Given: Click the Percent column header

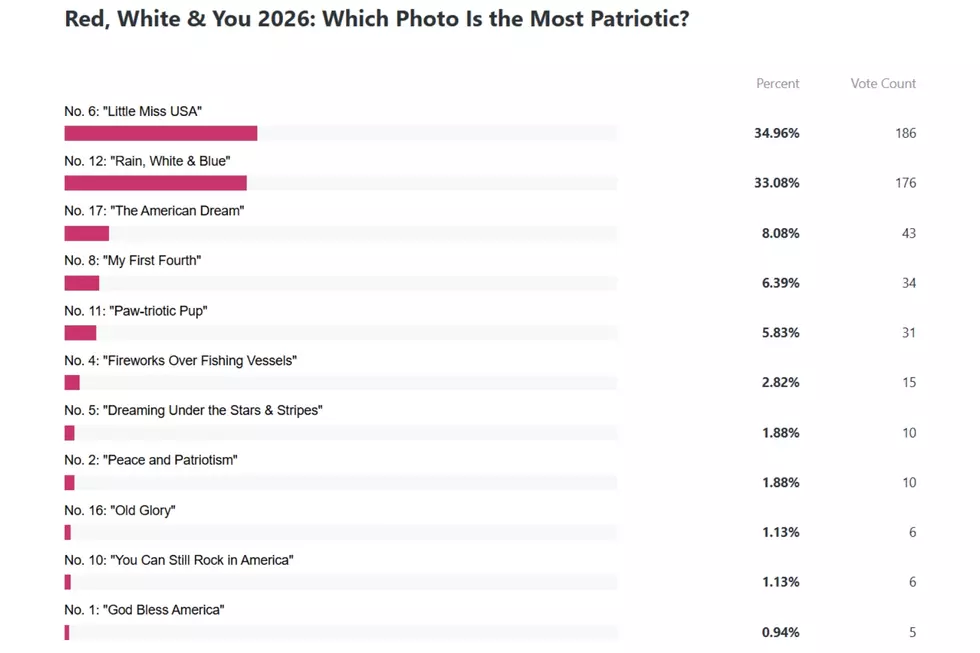Looking at the screenshot, I should [778, 84].
